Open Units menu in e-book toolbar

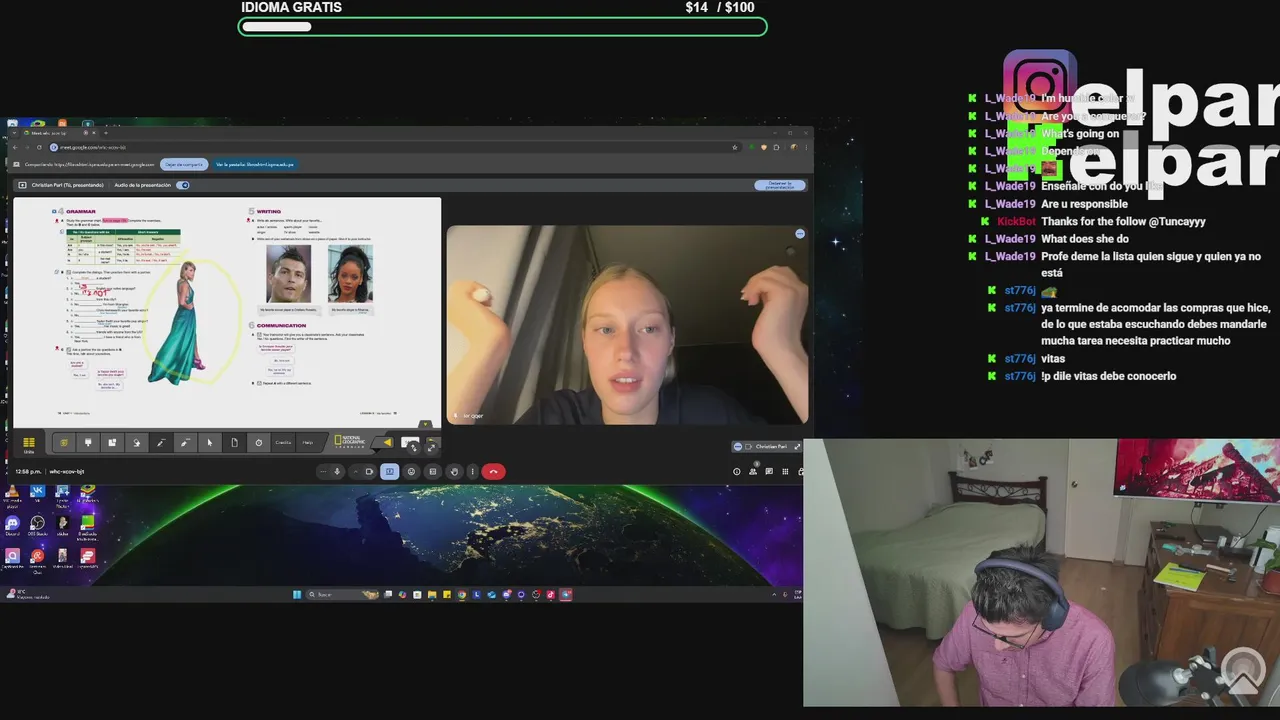[x=29, y=443]
